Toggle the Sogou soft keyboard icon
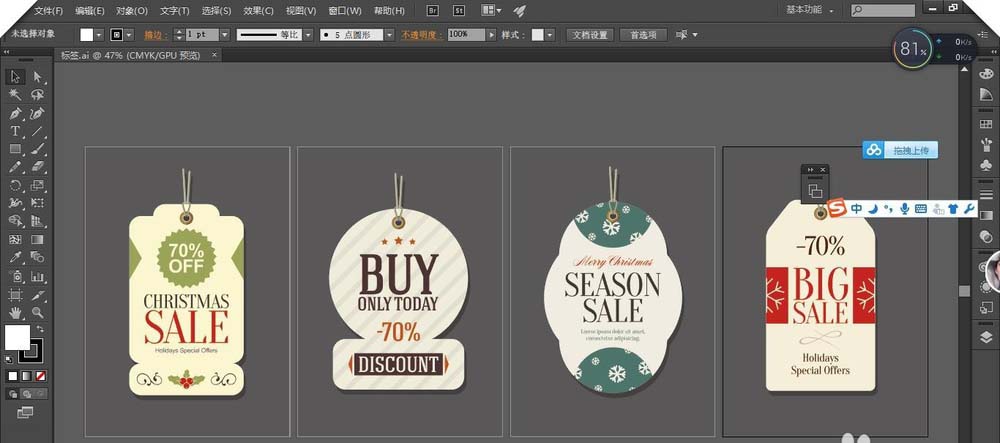1000x443 pixels. pos(920,208)
